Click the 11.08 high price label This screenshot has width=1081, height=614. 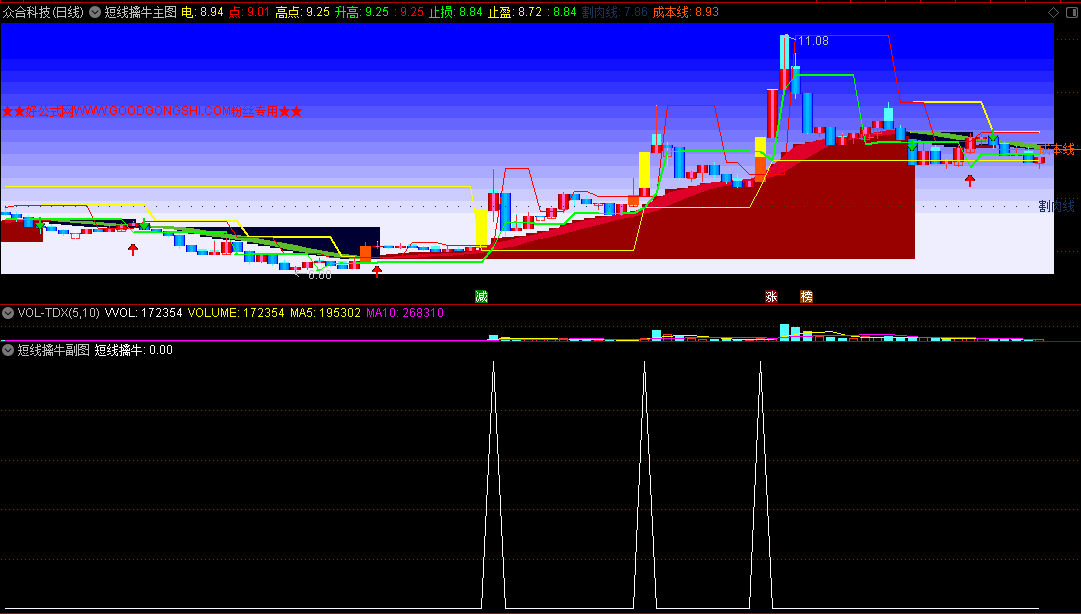[x=813, y=41]
